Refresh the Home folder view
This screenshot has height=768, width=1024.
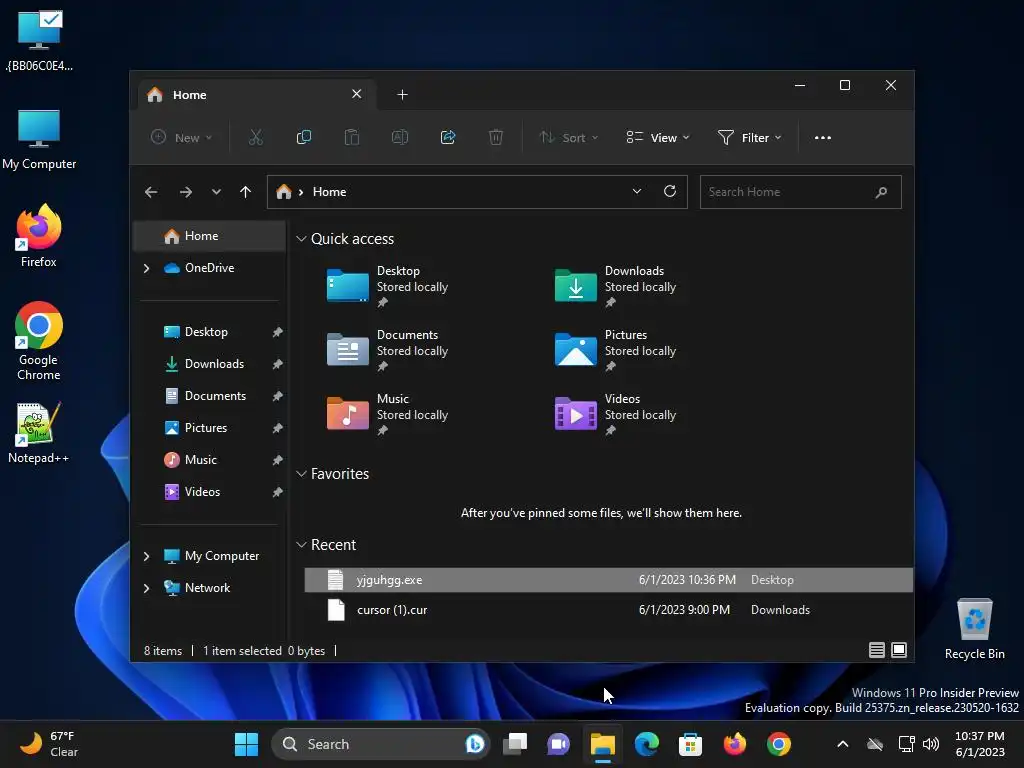coord(670,191)
